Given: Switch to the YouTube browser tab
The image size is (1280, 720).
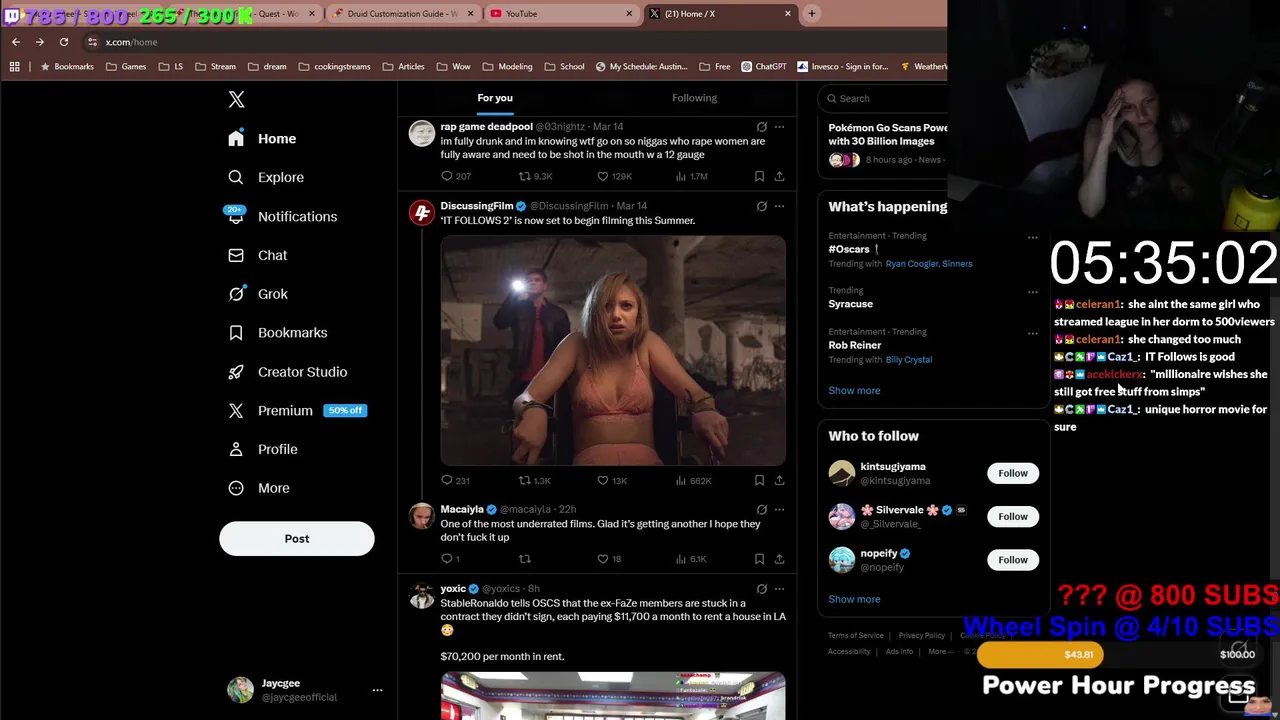Looking at the screenshot, I should pos(561,14).
